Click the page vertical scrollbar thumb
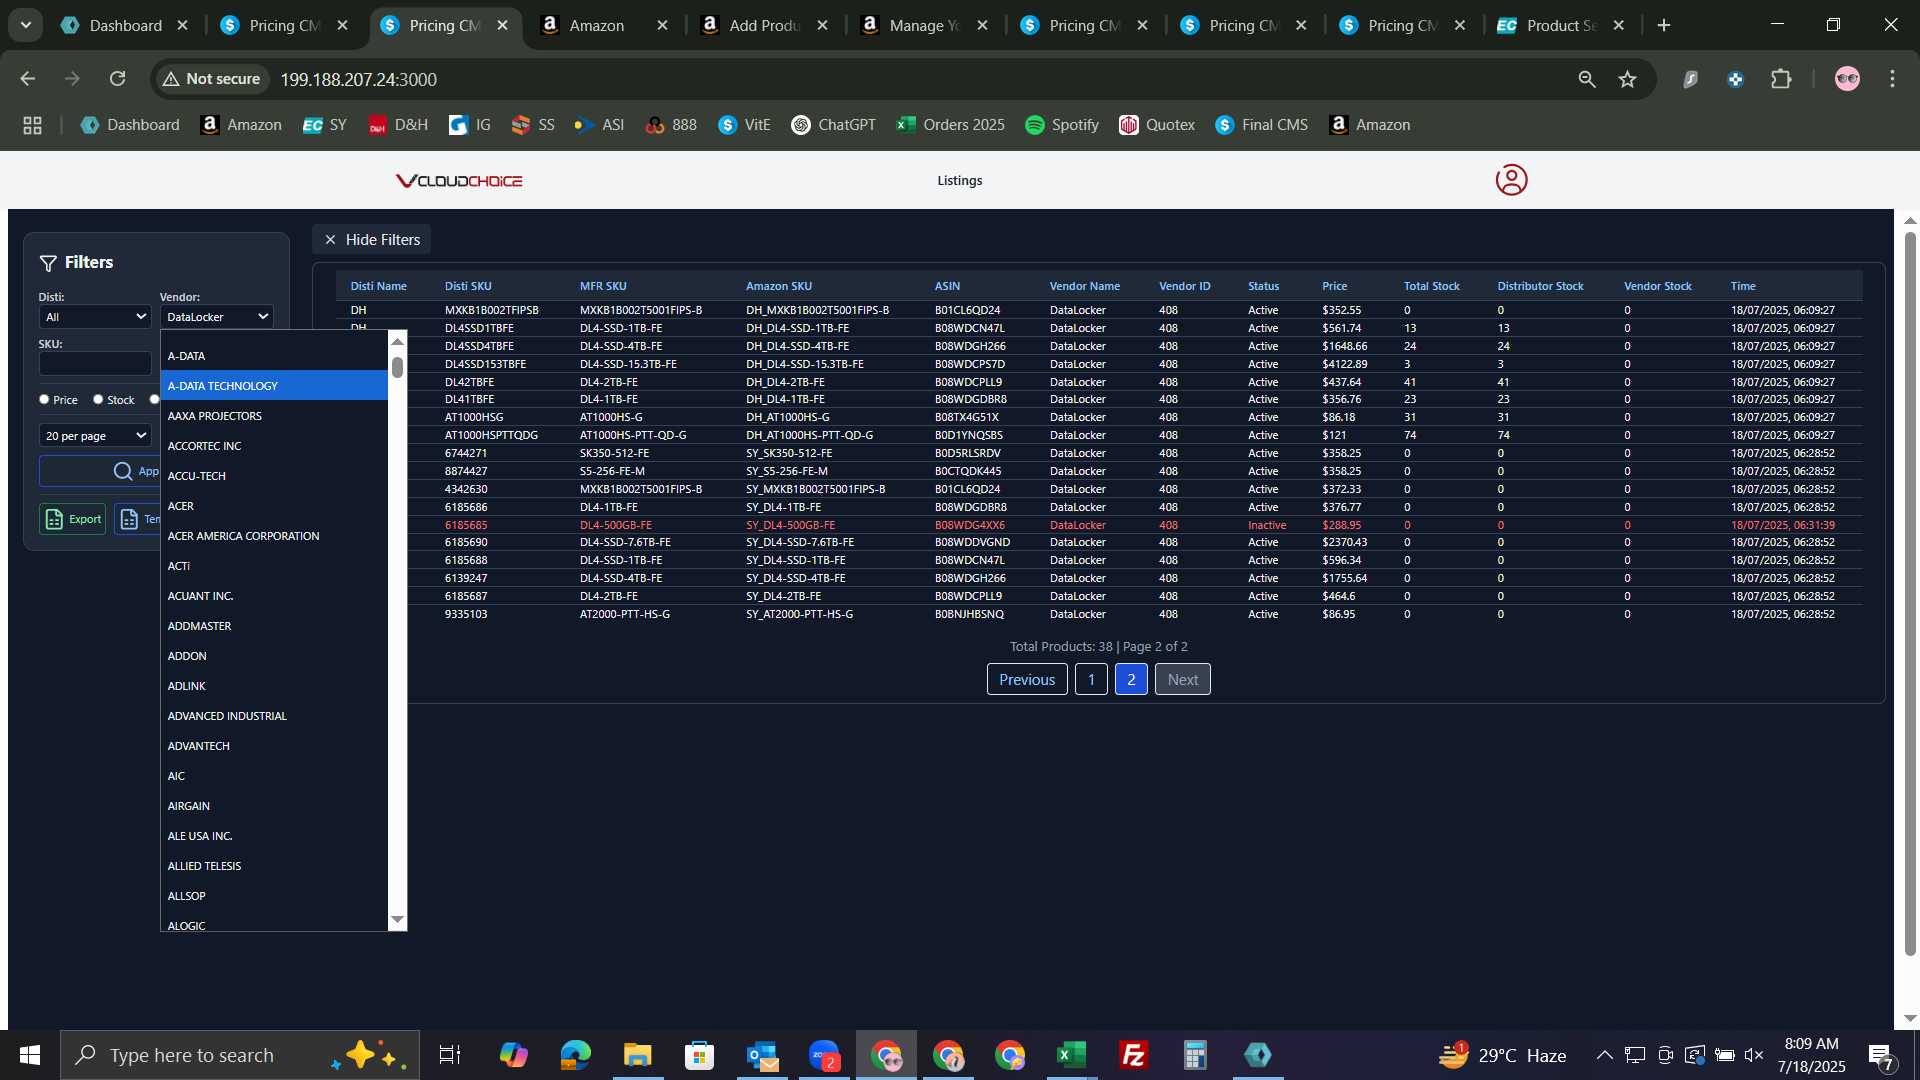Screen dimensions: 1920x1080 point(1910,595)
